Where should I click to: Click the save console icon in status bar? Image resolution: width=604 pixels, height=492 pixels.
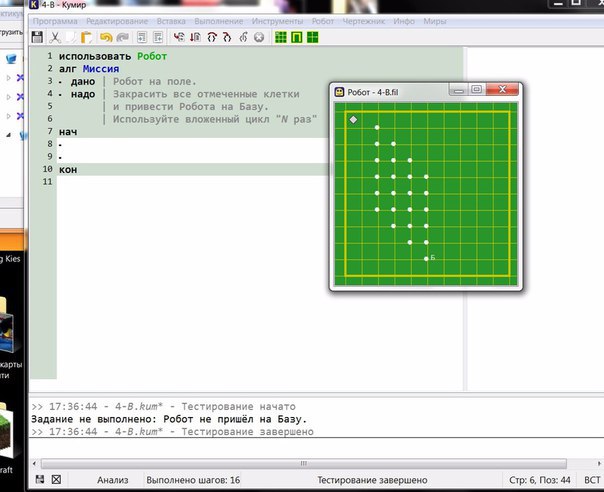(x=38, y=481)
